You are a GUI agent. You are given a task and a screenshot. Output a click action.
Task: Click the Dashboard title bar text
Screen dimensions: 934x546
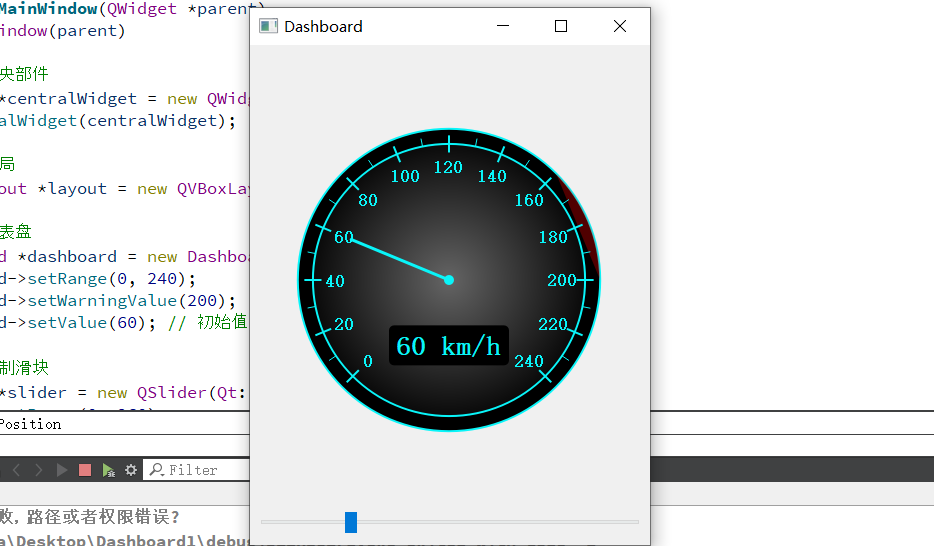[323, 27]
